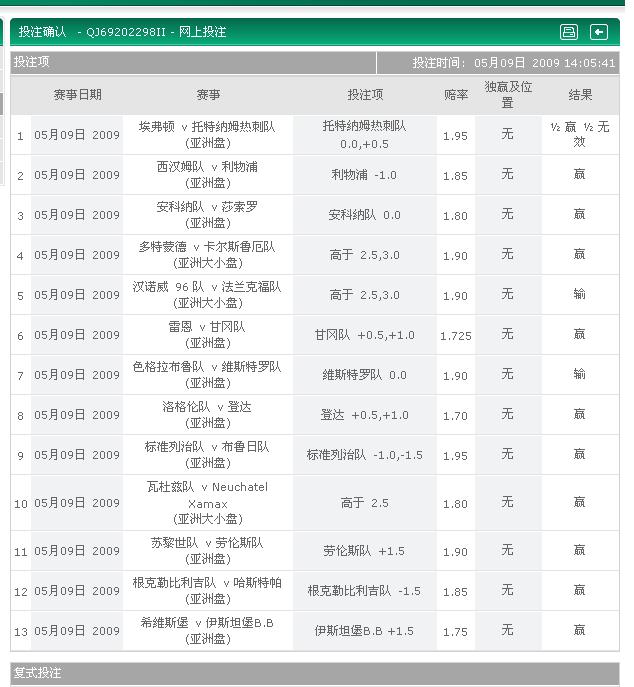The width and height of the screenshot is (634, 687).
Task: Click the 投注时间 05月09日 2009 14:05:41 text
Action: click(x=514, y=63)
